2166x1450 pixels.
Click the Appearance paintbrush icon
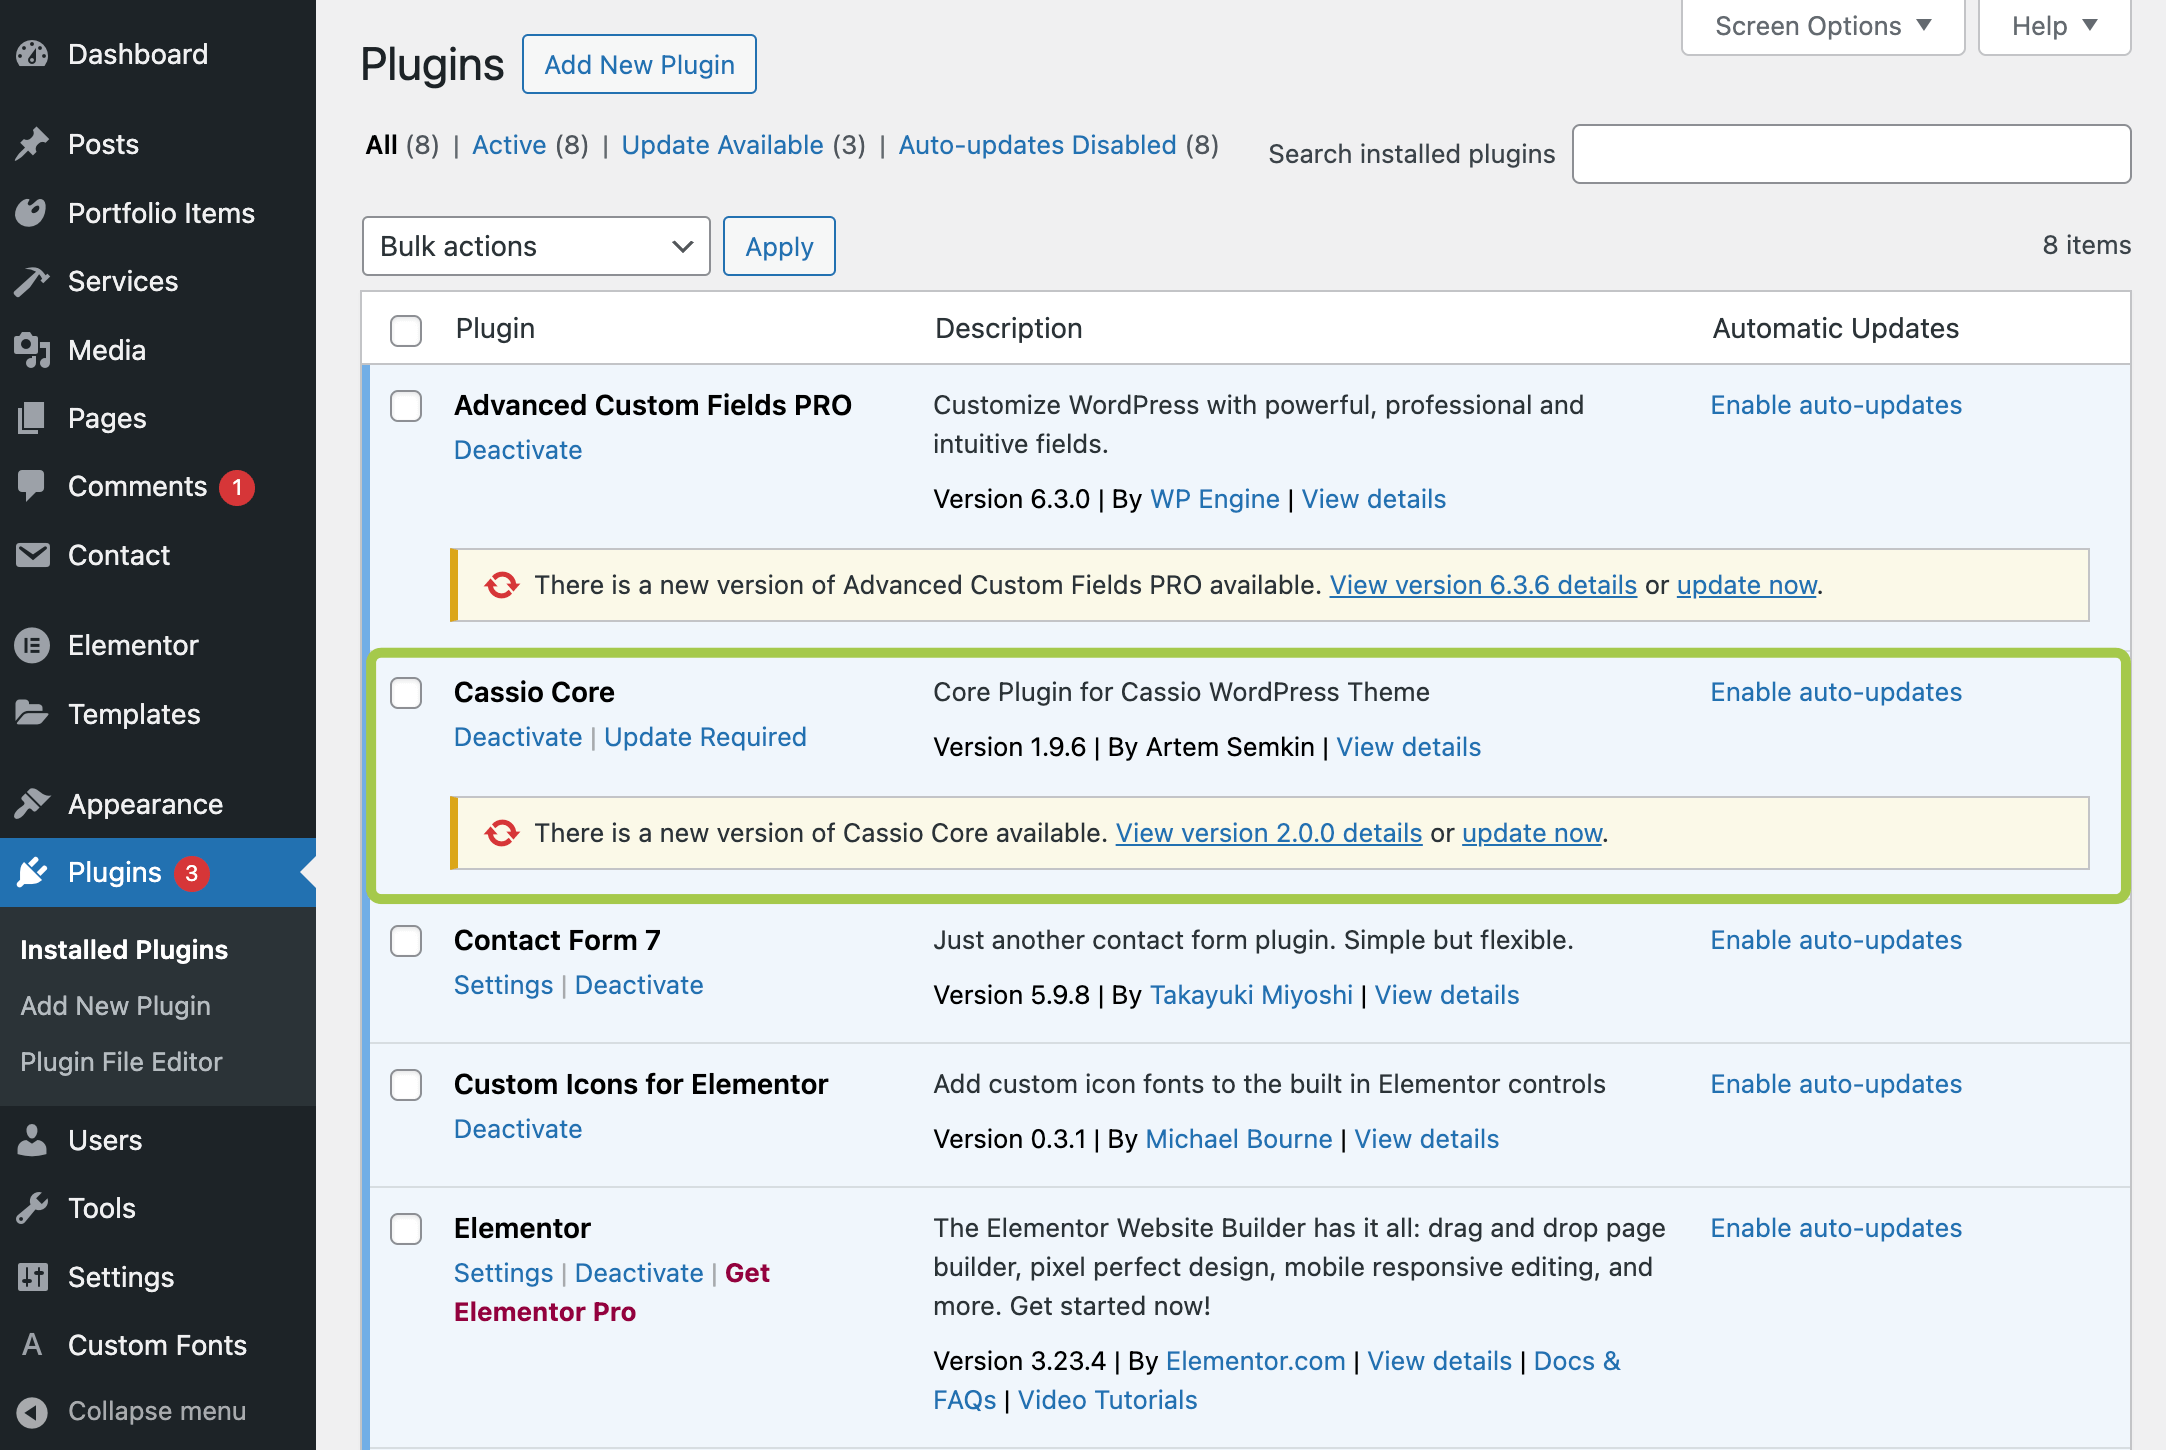pos(32,803)
